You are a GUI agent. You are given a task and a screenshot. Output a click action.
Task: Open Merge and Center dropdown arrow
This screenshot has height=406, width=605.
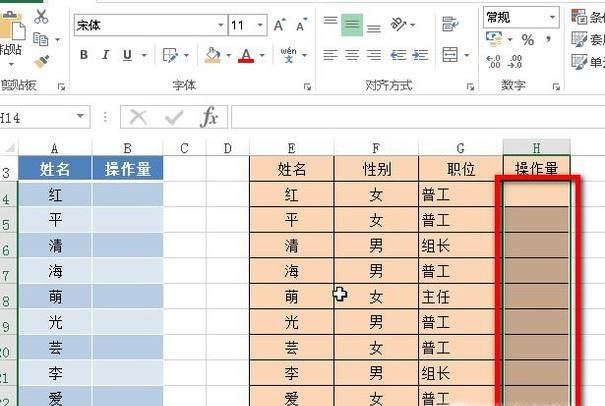coord(466,56)
